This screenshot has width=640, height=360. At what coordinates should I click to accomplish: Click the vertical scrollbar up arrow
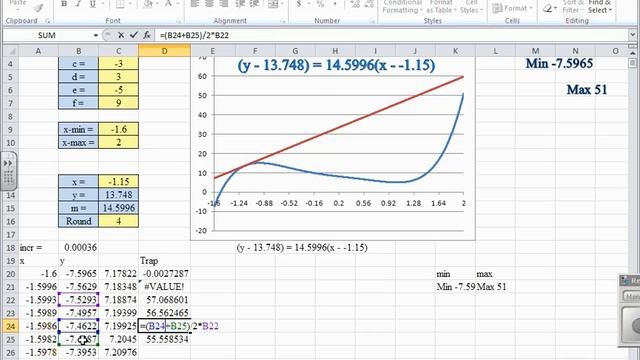coord(632,53)
